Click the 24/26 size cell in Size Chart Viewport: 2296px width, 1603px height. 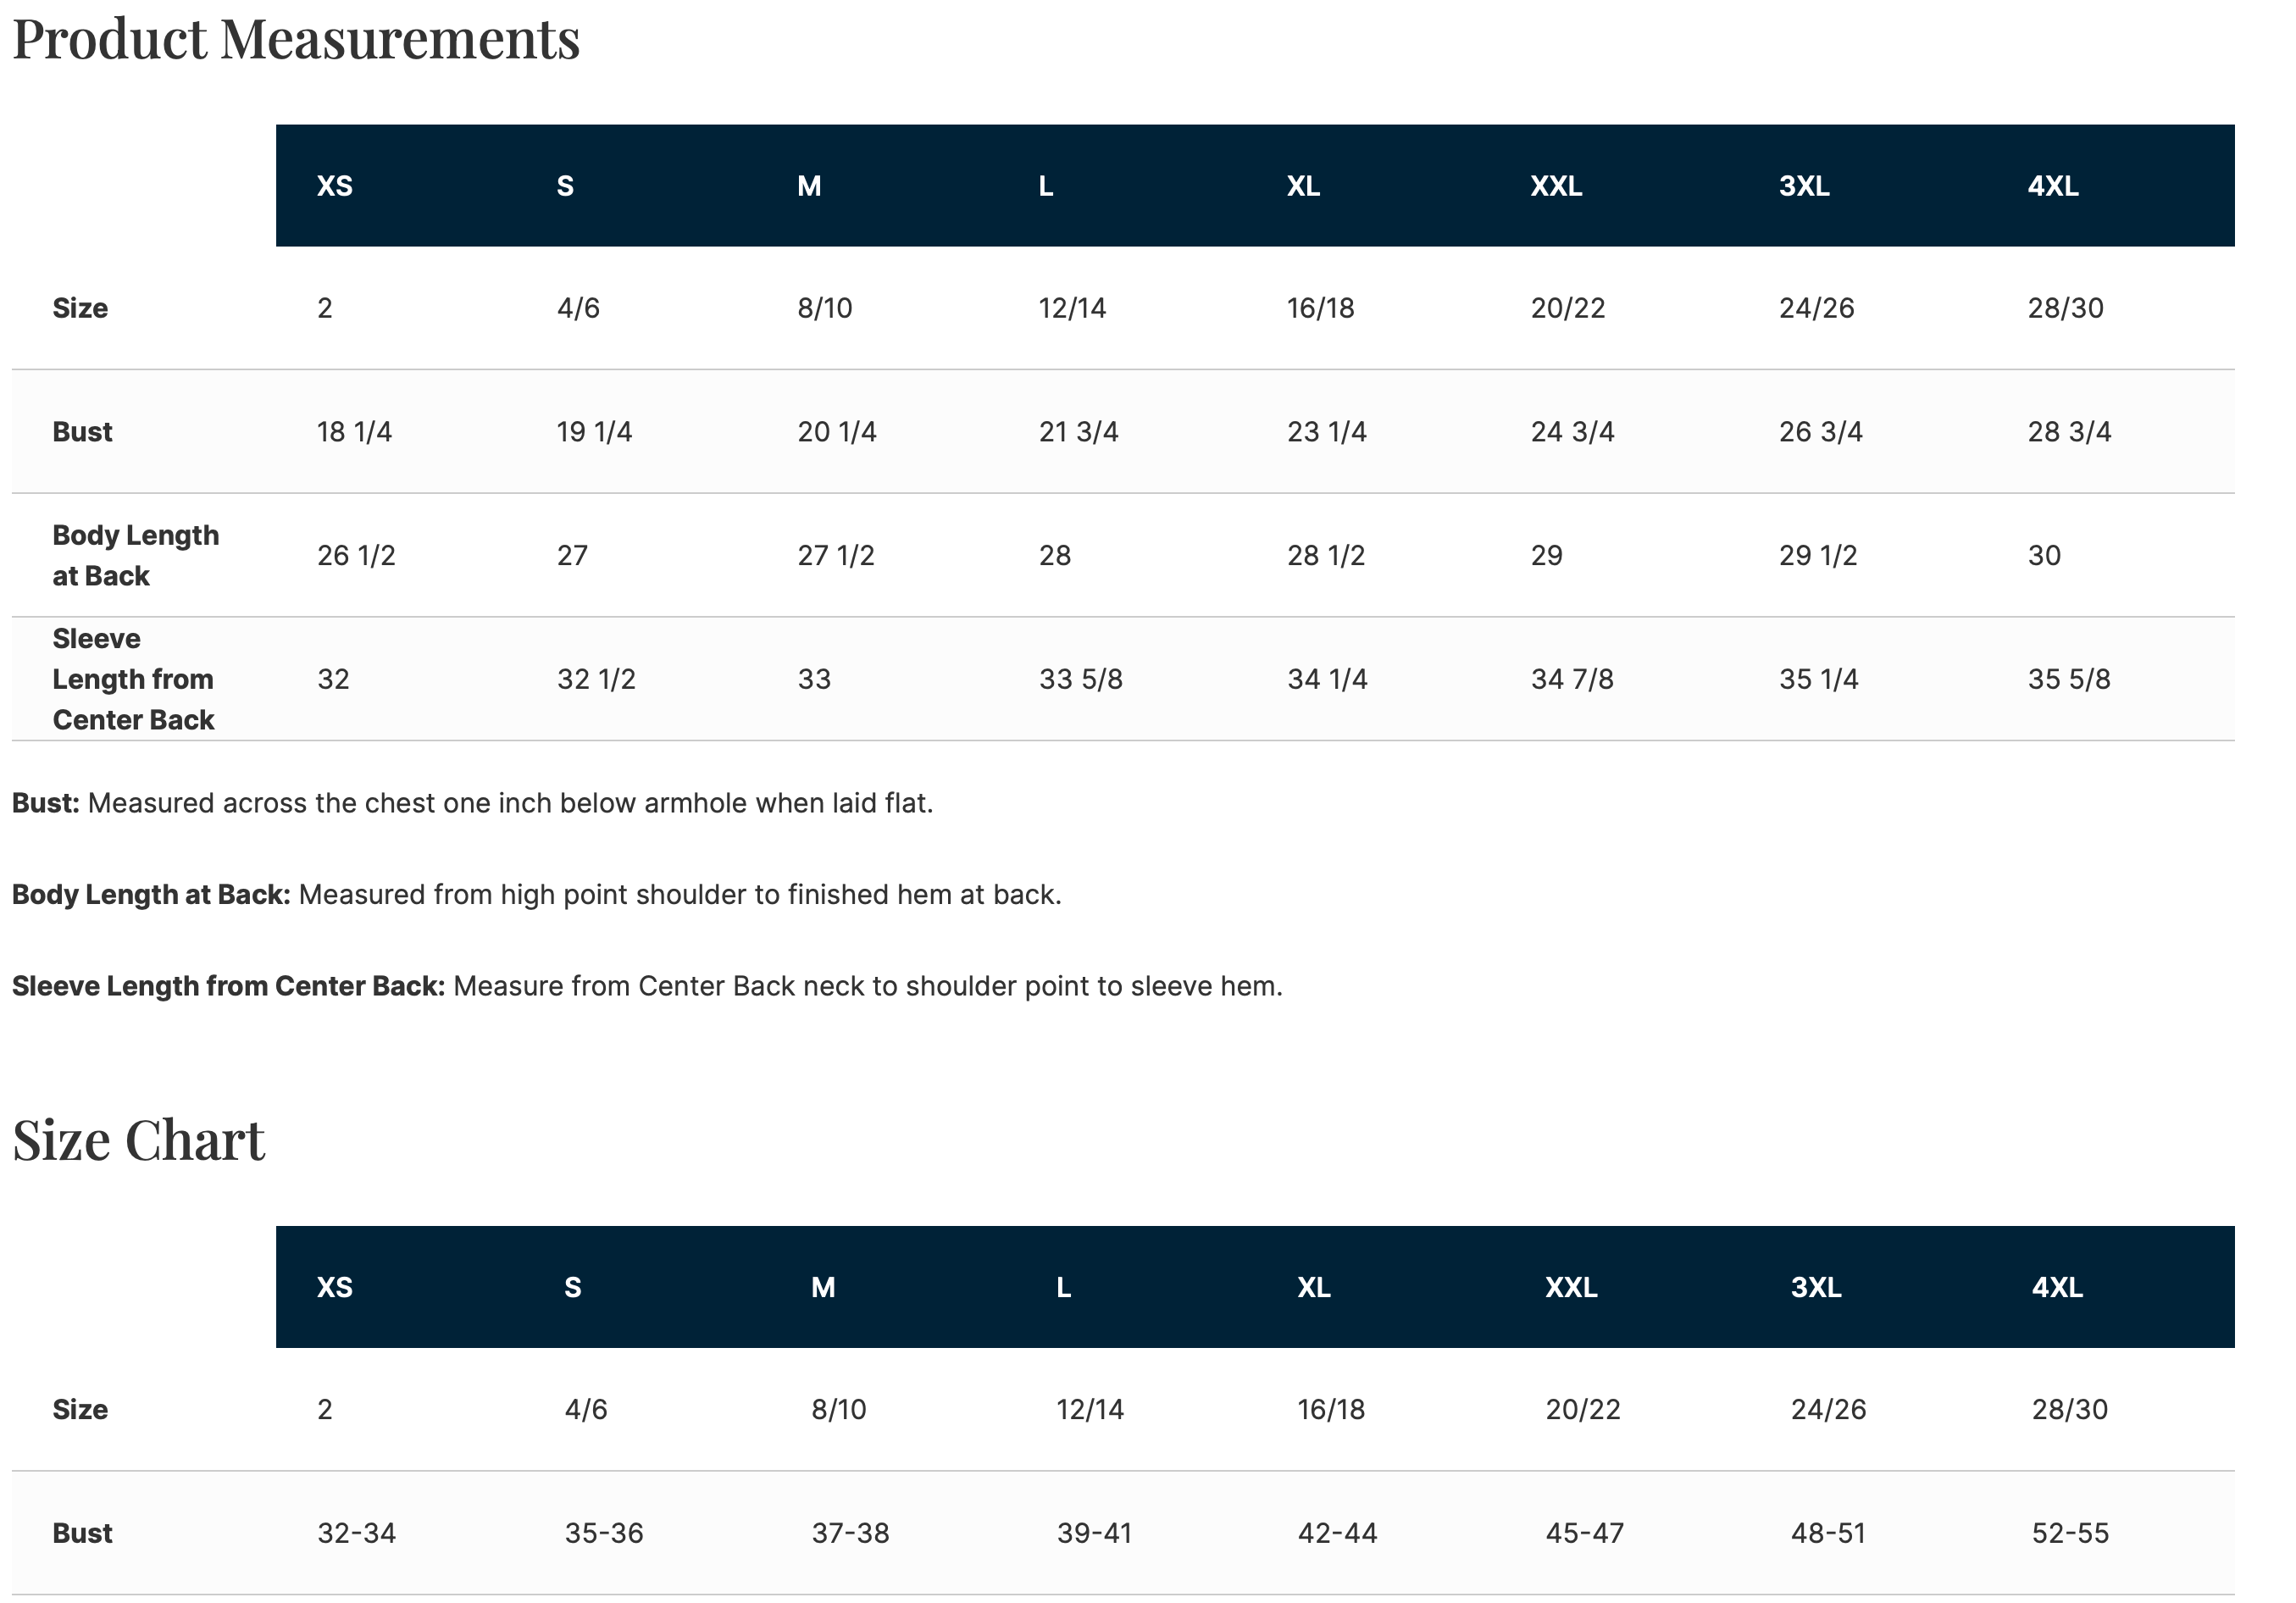tap(1828, 1409)
